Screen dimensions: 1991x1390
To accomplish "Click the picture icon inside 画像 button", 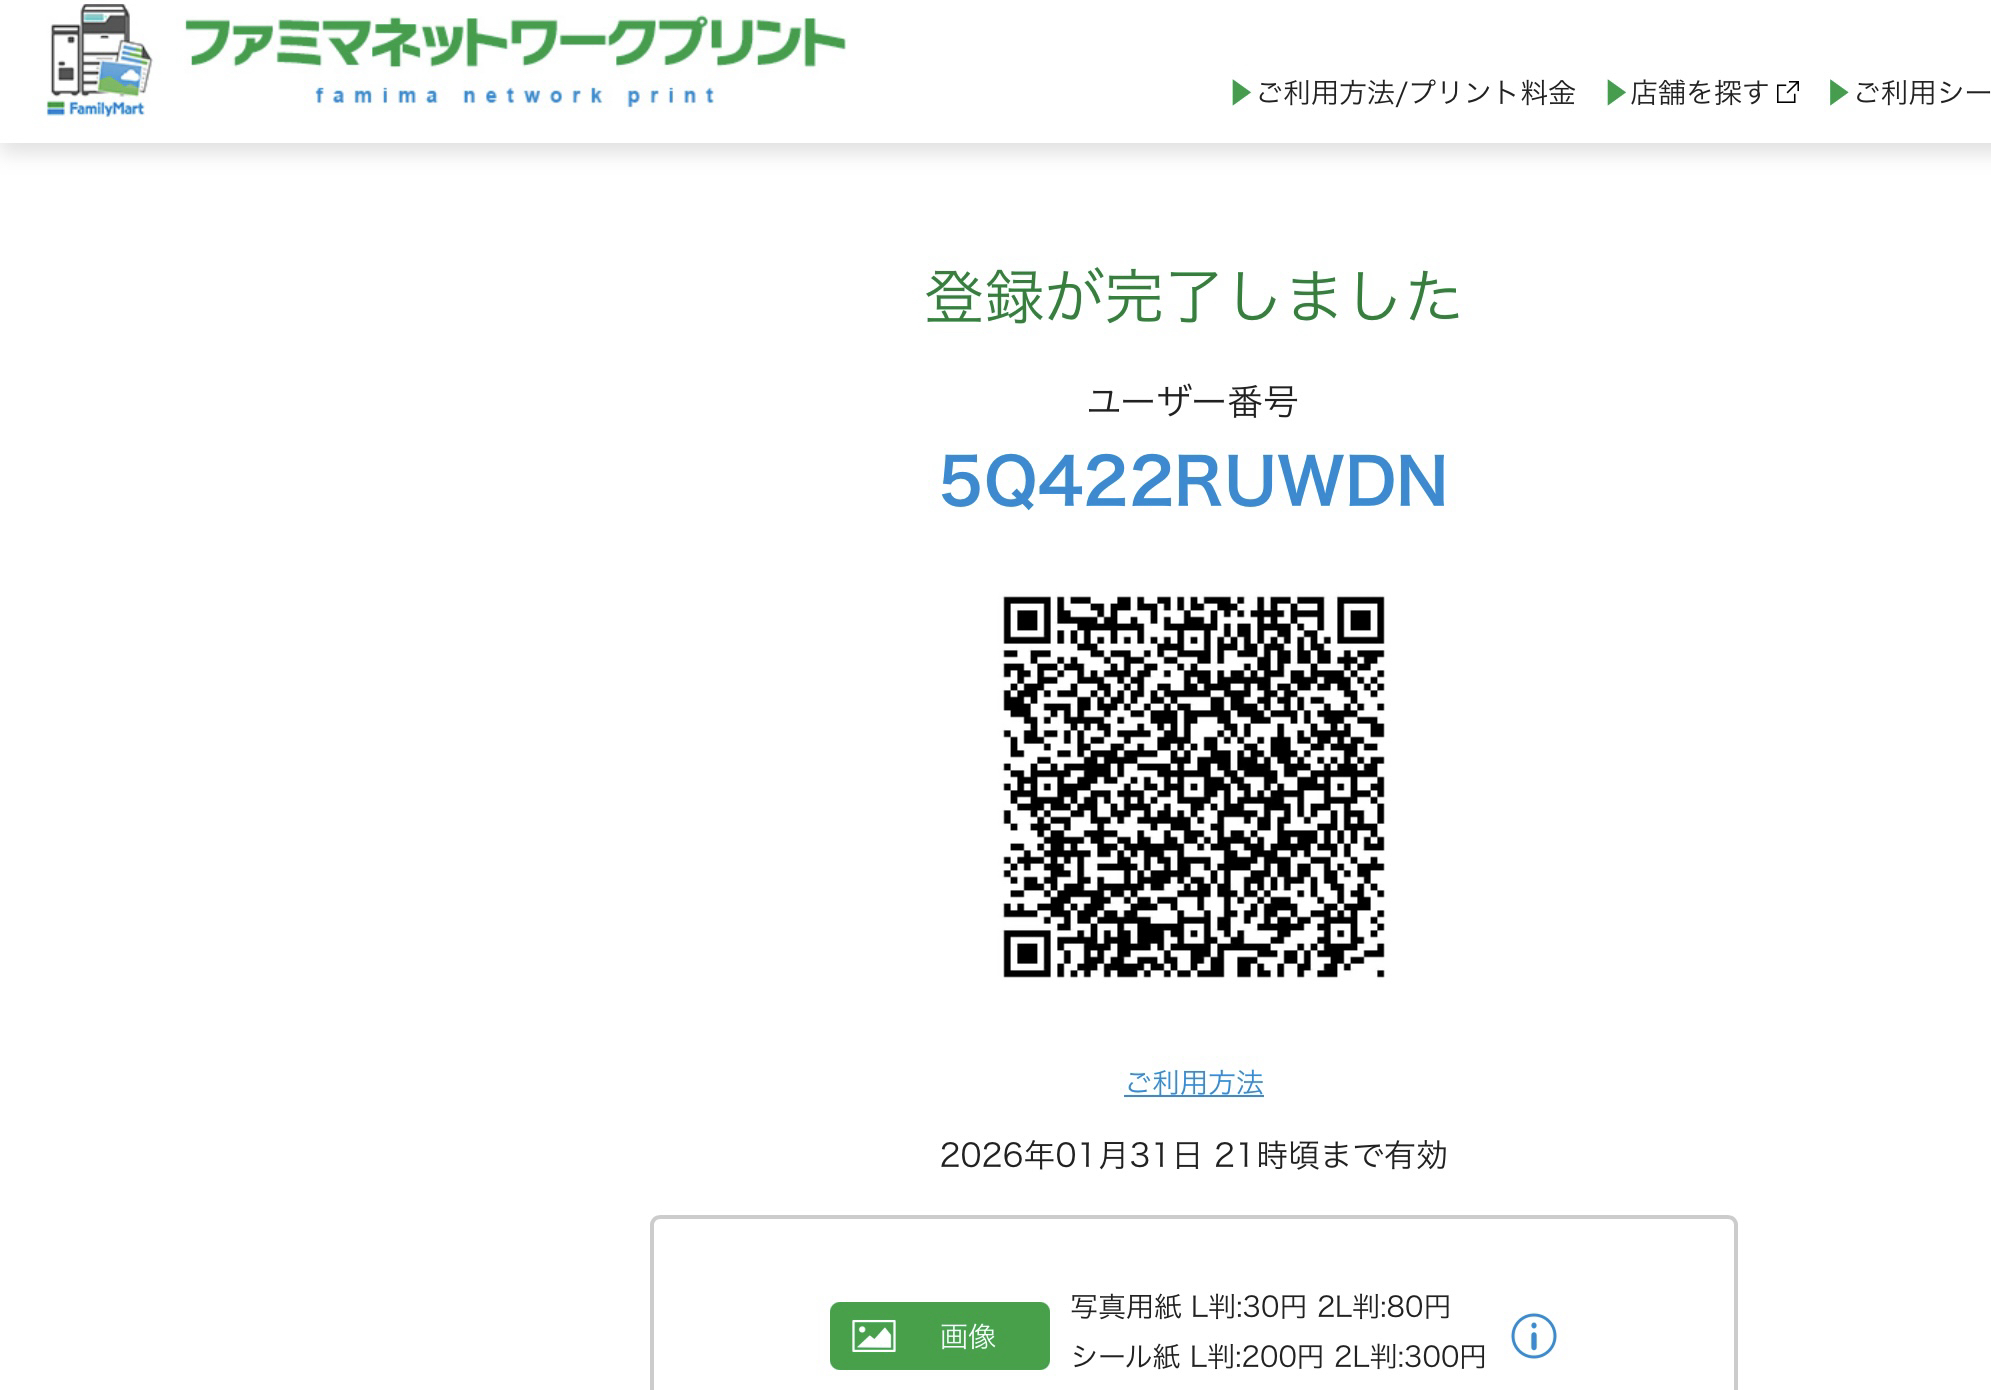I will coord(873,1336).
